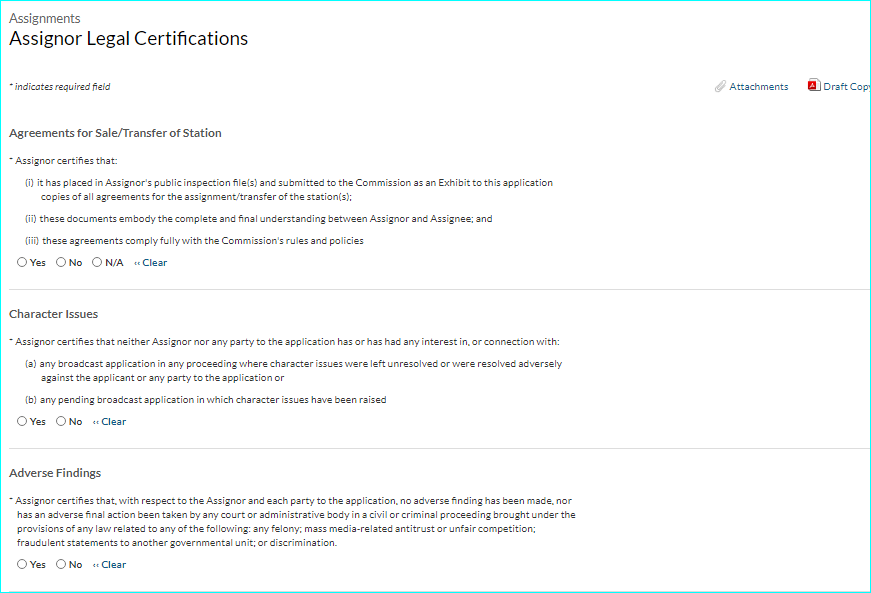
Task: Click the Adverse Findings section heading
Action: (55, 473)
